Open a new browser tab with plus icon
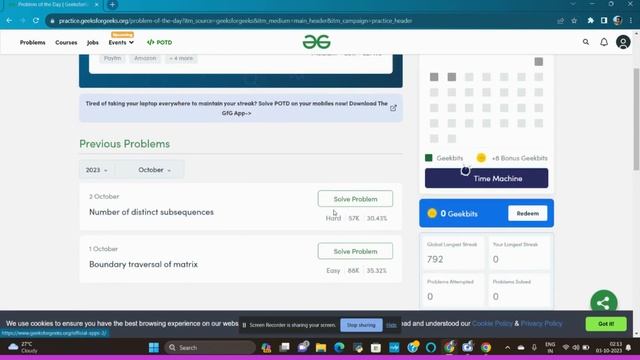The image size is (640, 360). click(x=112, y=5)
